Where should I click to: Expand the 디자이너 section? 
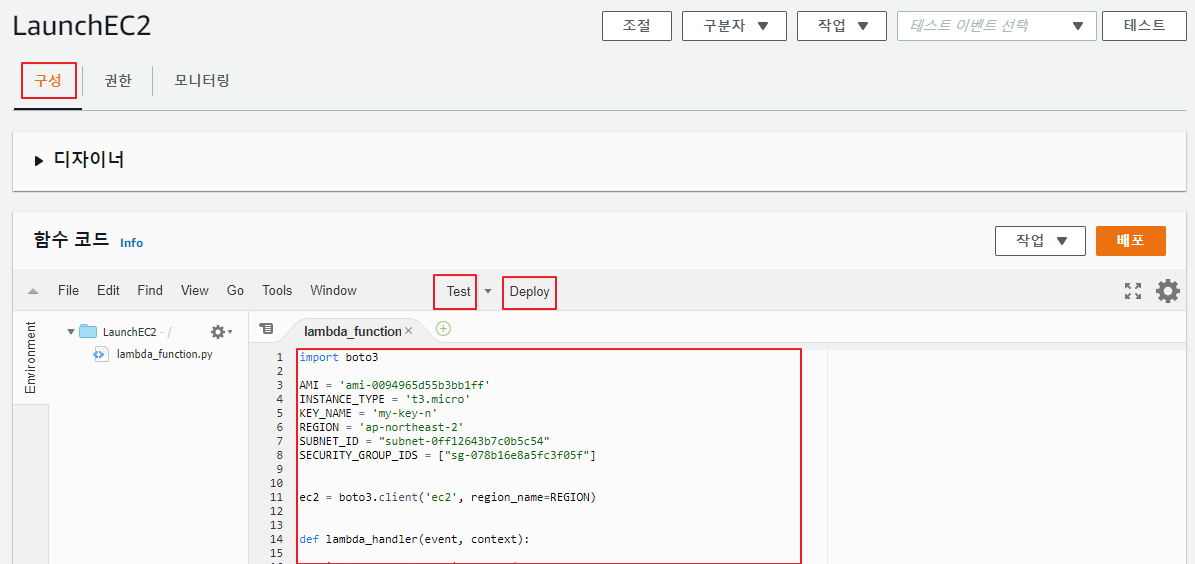39,160
